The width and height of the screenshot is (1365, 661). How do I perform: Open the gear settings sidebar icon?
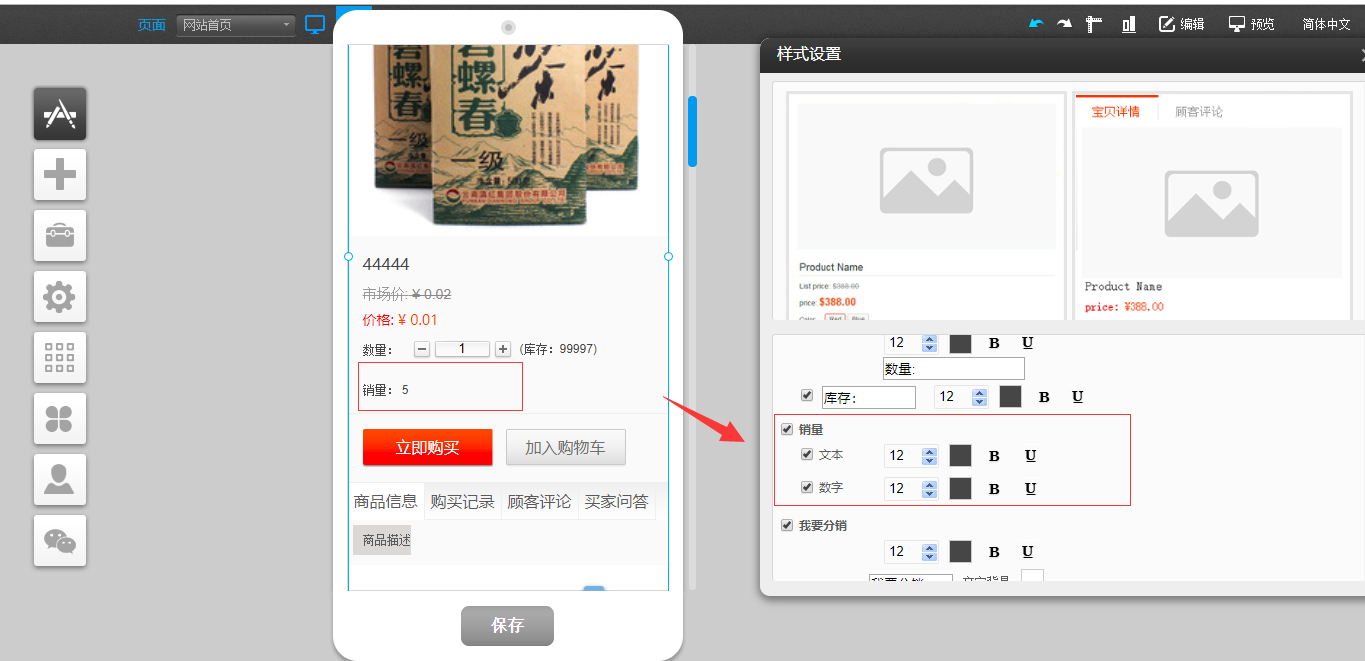(60, 297)
